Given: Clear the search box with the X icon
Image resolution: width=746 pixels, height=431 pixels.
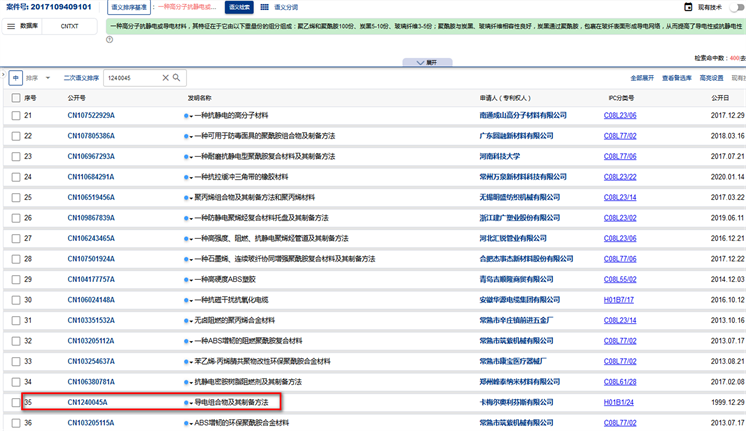Looking at the screenshot, I should [165, 77].
